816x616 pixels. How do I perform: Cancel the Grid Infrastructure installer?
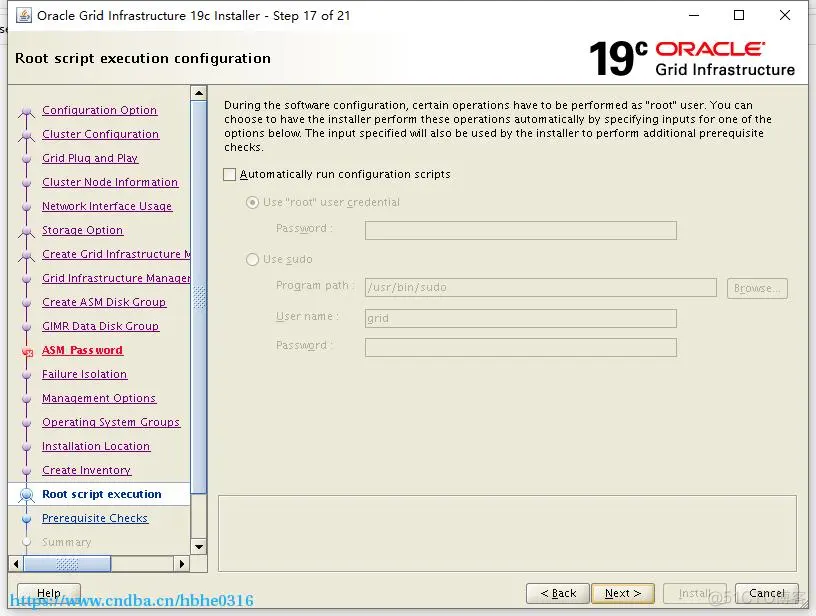(x=767, y=593)
